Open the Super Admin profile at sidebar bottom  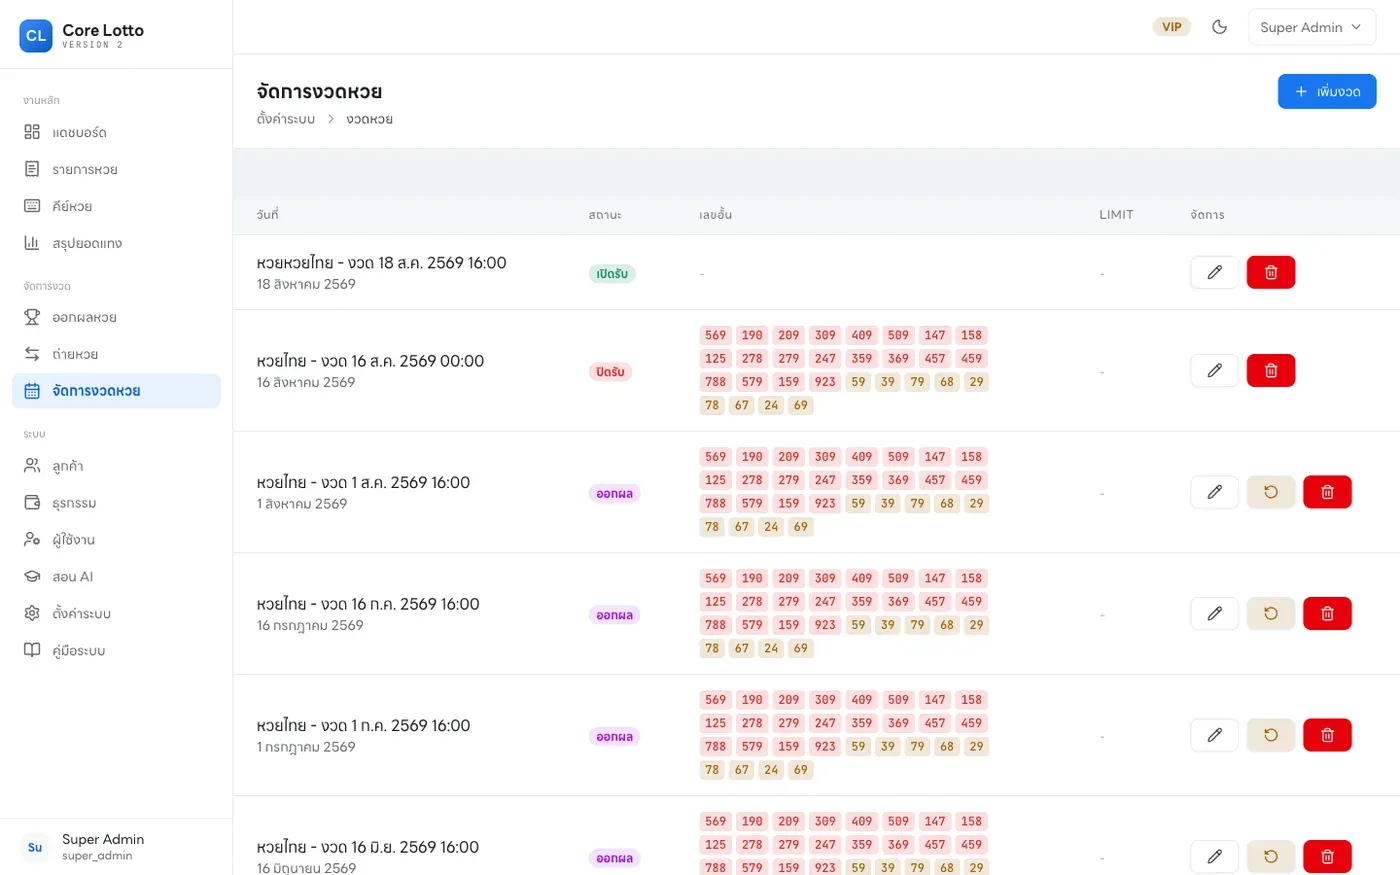tap(116, 847)
